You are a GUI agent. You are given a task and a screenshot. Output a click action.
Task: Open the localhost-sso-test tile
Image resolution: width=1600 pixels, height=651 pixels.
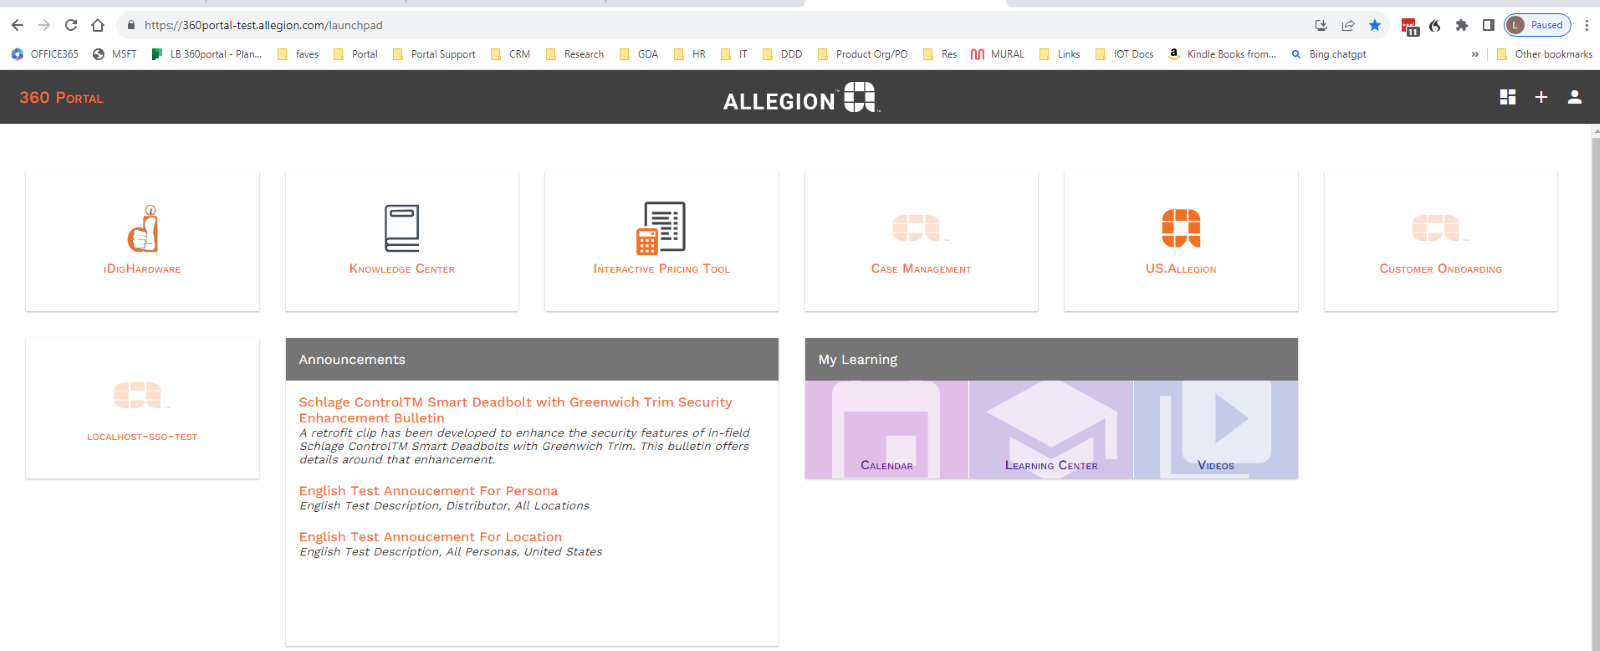point(142,408)
